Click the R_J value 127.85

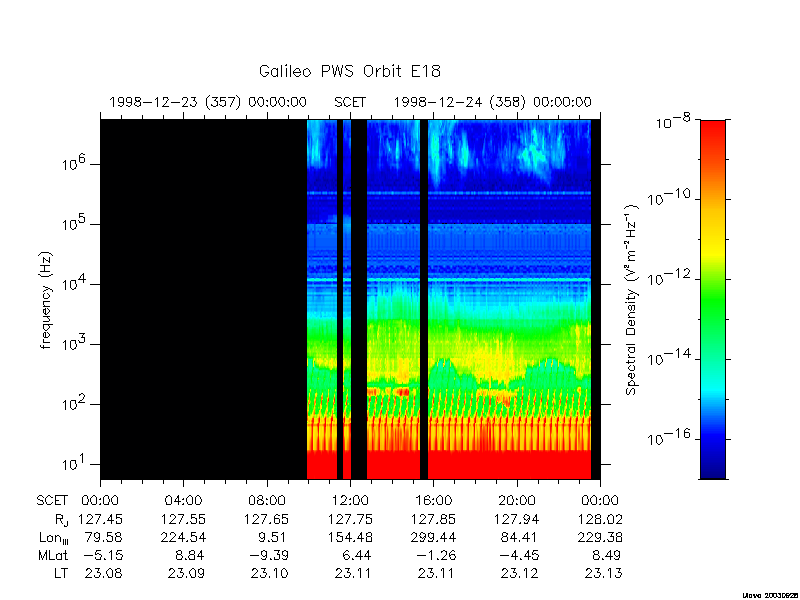(x=433, y=519)
